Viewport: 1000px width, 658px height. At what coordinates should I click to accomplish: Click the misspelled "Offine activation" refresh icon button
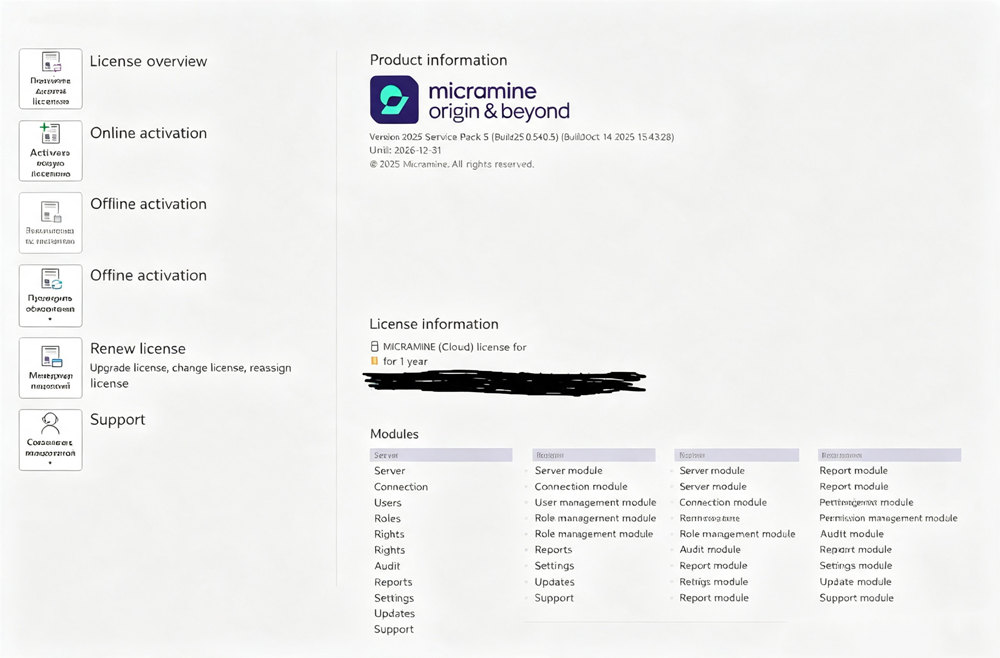tap(50, 296)
